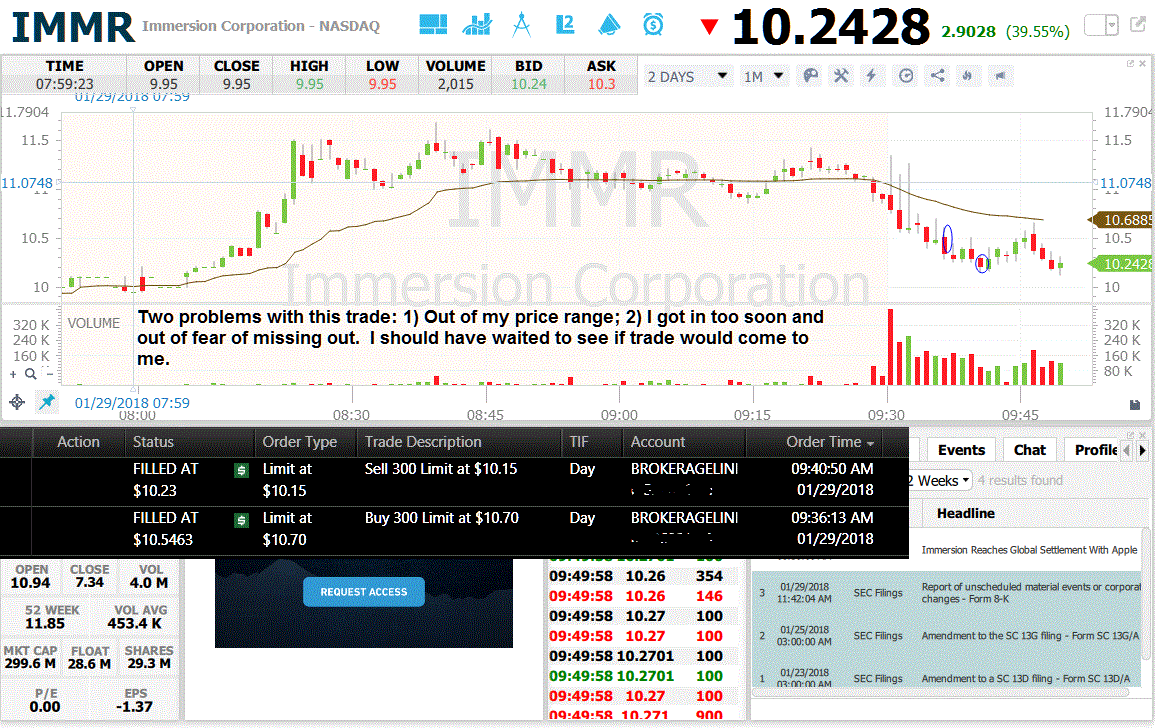Open Immersion Reaches Global Settlement With Apple headline

pos(1029,550)
